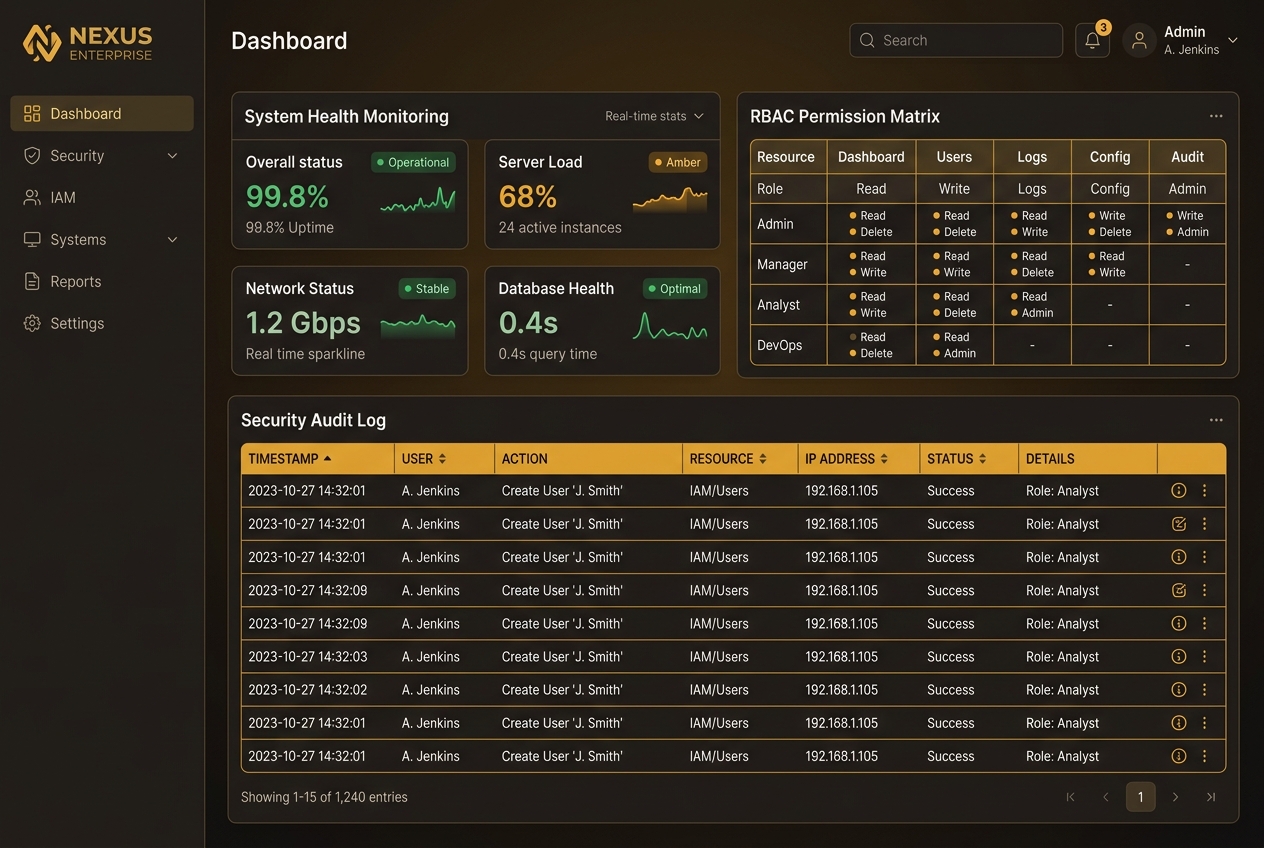1264x848 pixels.
Task: Go to next page of audit log
Action: click(1176, 797)
